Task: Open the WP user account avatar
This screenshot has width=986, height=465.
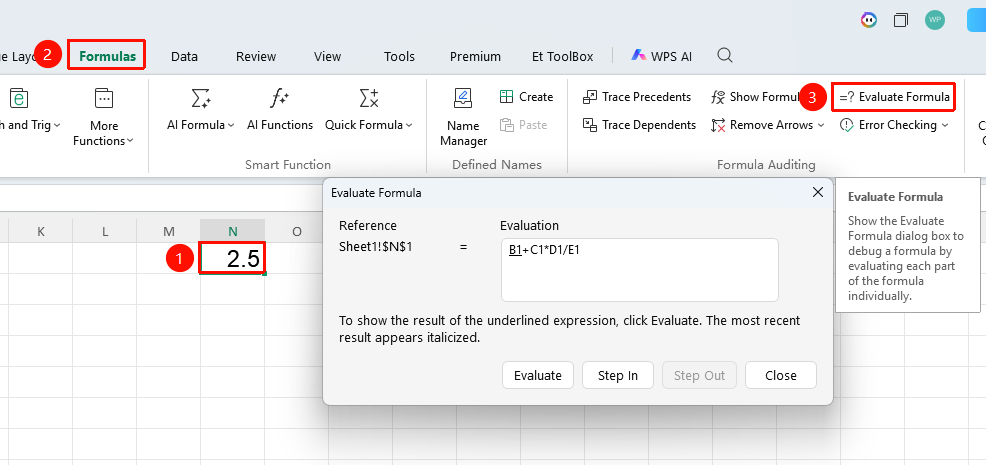Action: 935,20
